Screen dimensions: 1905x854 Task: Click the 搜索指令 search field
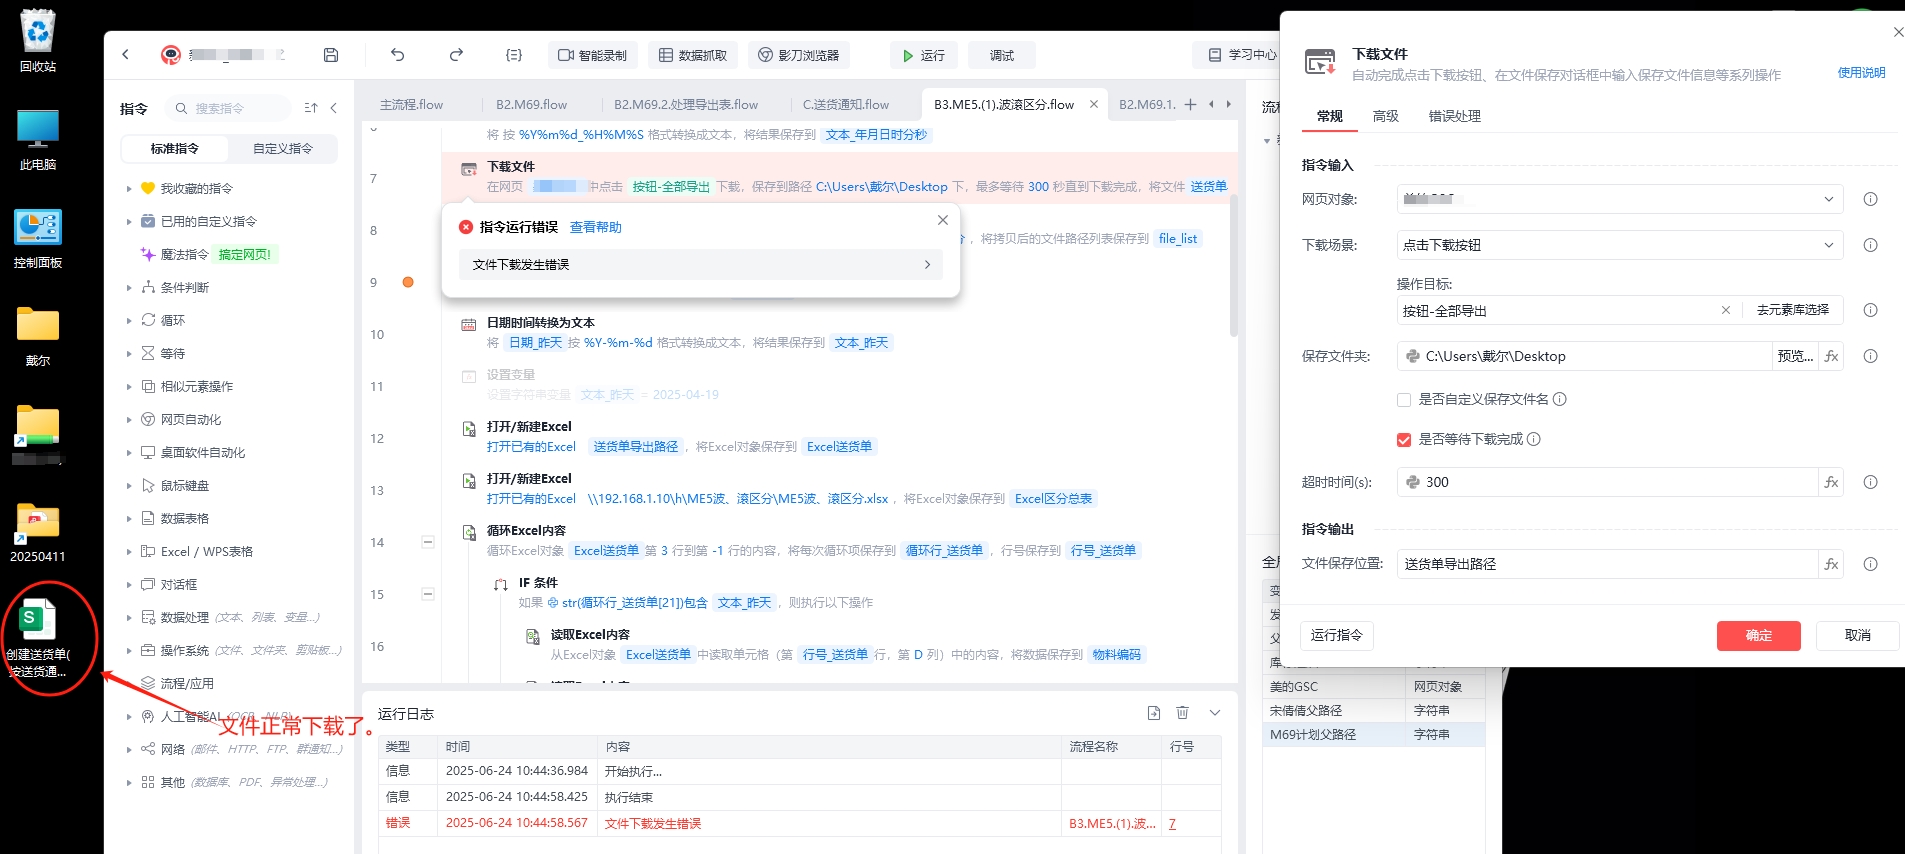coord(232,108)
